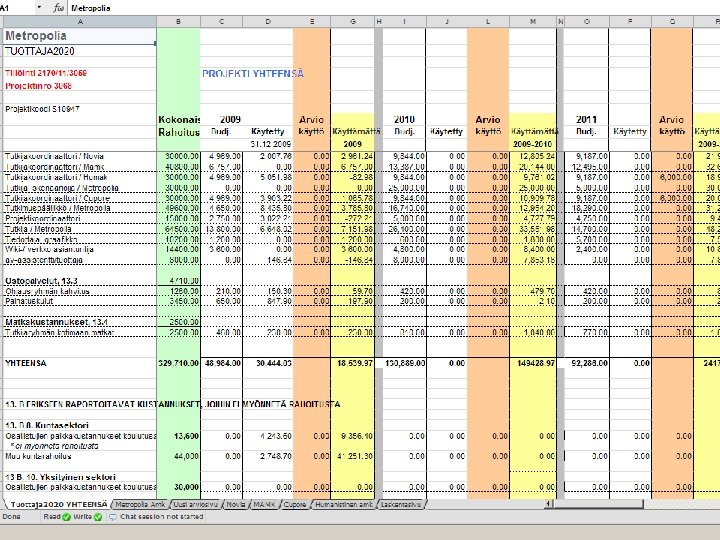
Task: Select the Tuottaja2020 YHTEENSÄ sheet tab
Action: point(58,504)
